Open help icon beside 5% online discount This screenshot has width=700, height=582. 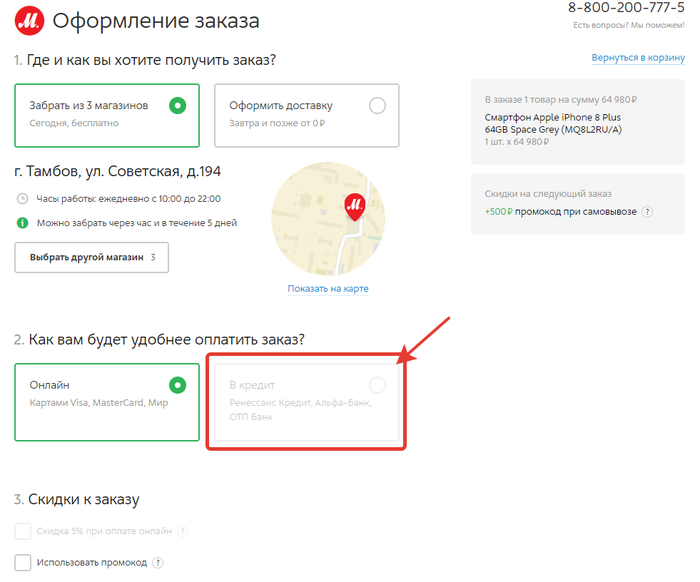pos(183,531)
